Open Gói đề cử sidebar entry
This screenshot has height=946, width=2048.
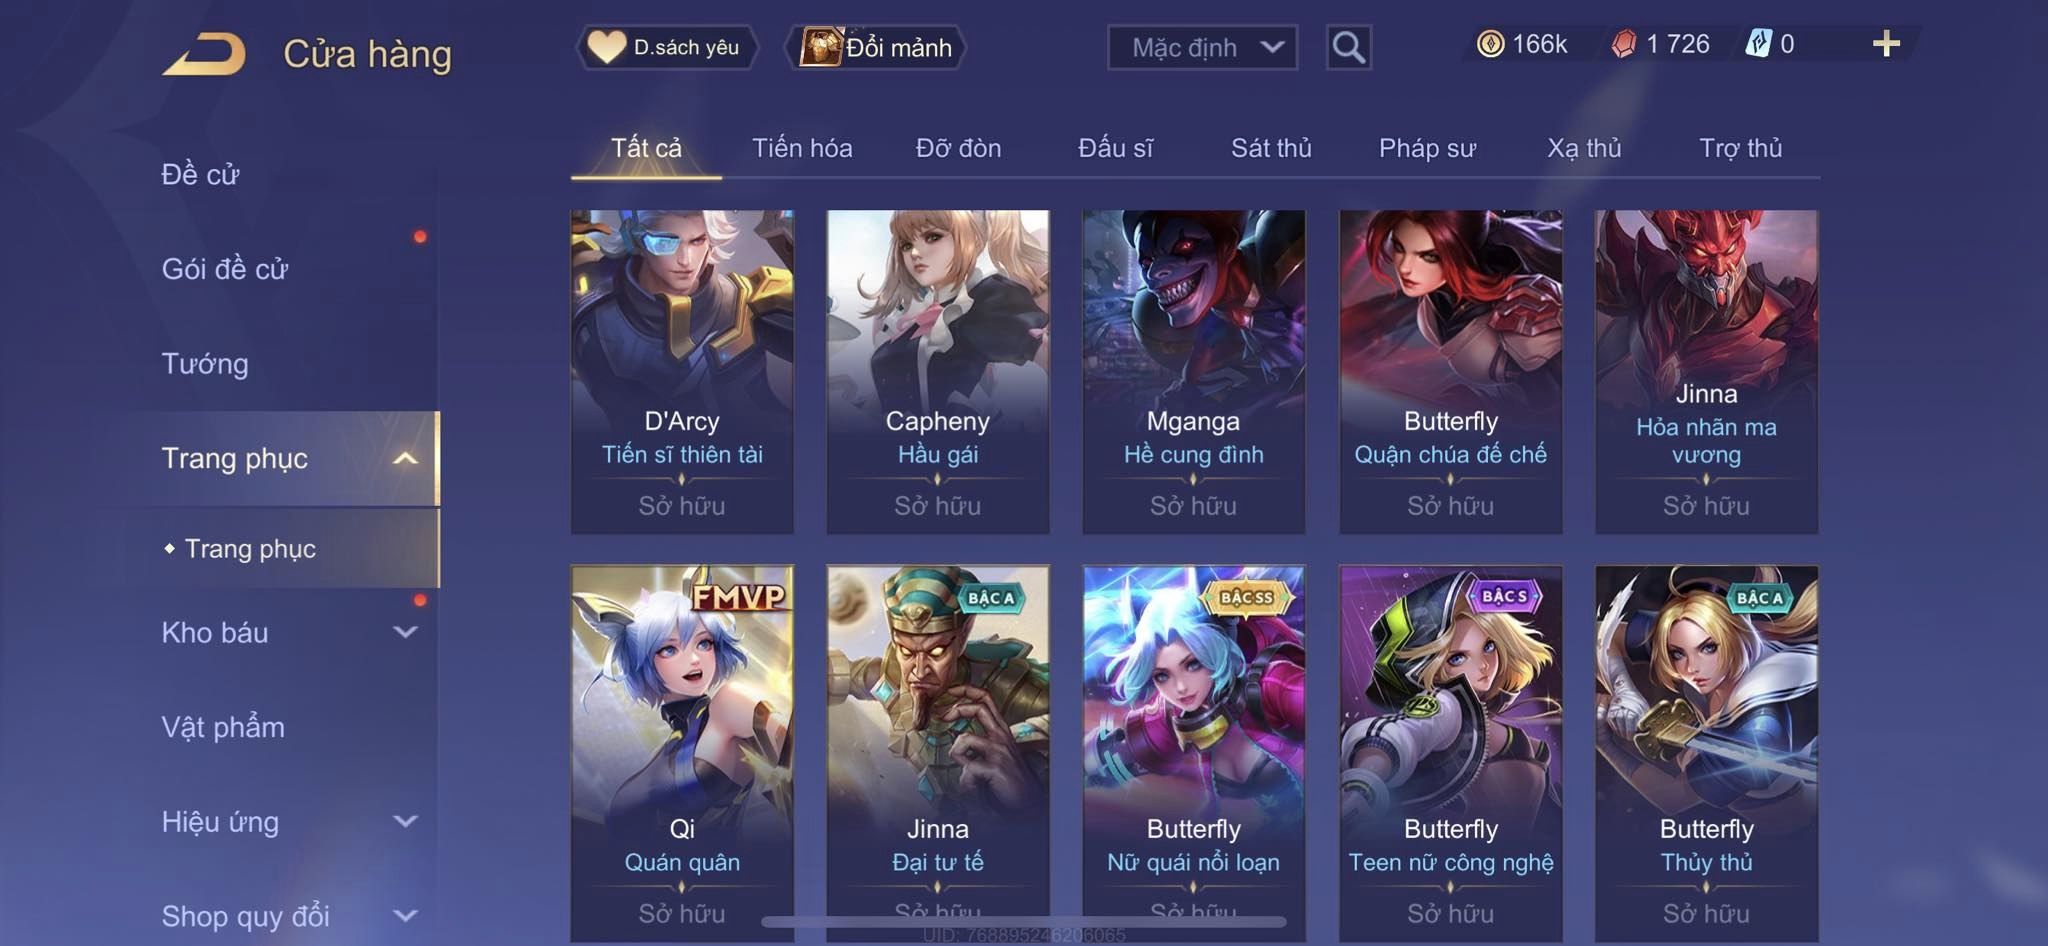pos(225,269)
